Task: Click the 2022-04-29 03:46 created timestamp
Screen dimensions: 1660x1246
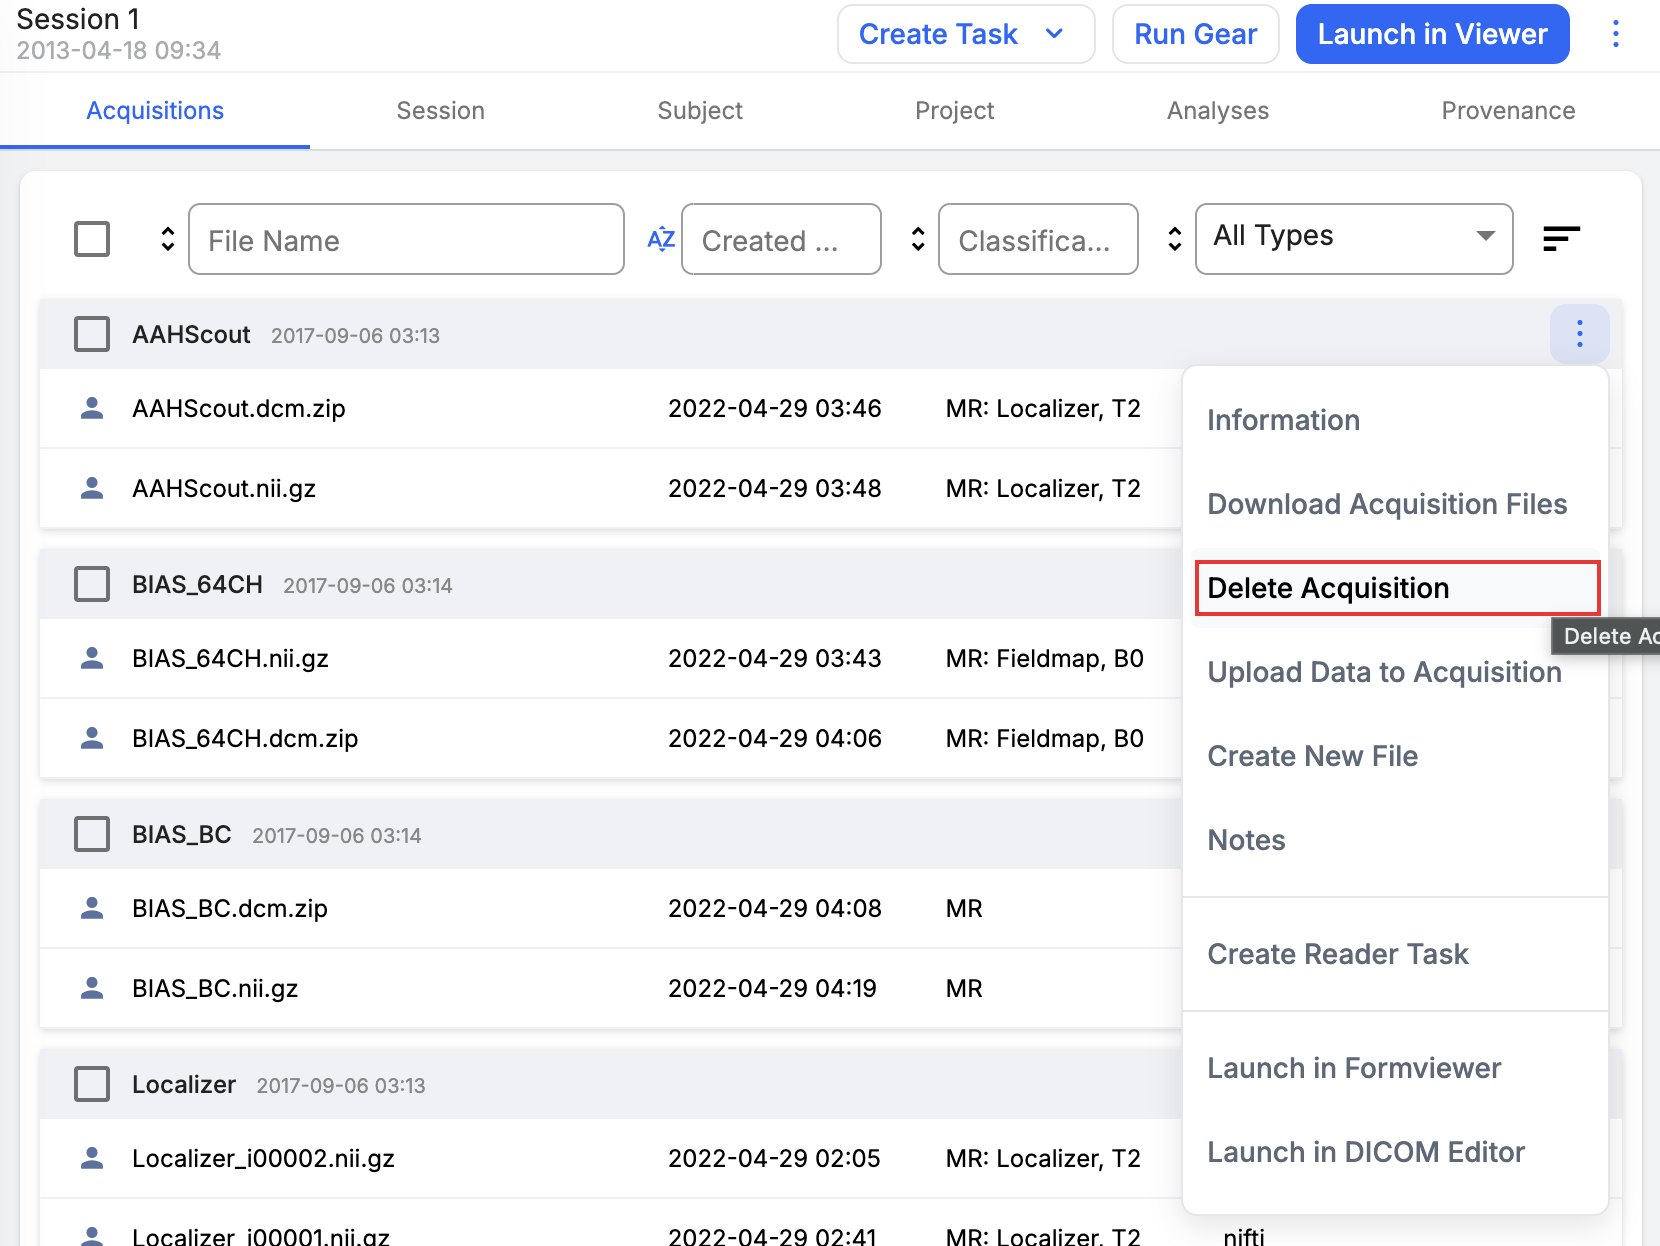Action: click(x=774, y=408)
